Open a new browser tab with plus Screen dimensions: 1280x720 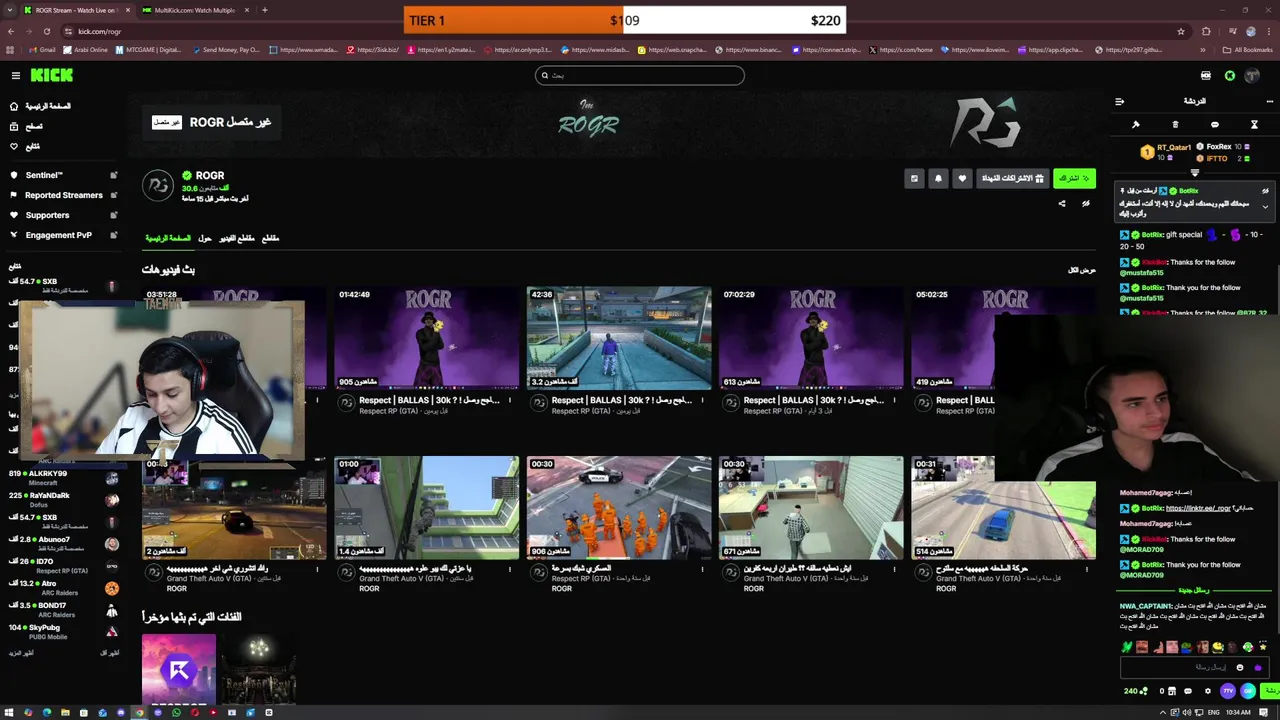click(x=264, y=10)
